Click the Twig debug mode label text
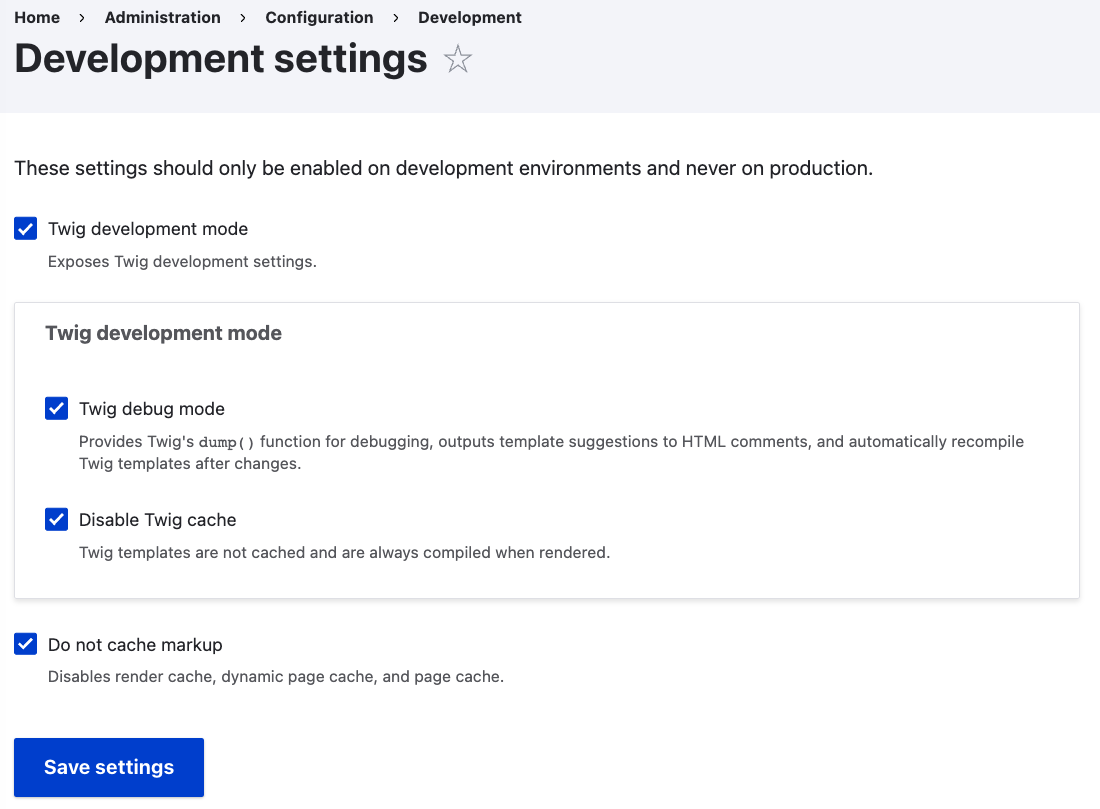1100x809 pixels. point(152,408)
